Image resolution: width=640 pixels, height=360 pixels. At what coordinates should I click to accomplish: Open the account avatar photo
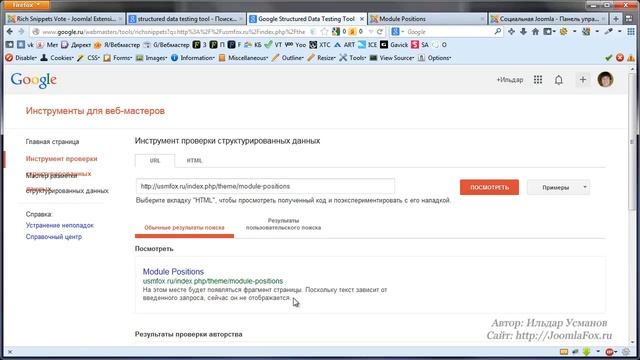pos(605,80)
